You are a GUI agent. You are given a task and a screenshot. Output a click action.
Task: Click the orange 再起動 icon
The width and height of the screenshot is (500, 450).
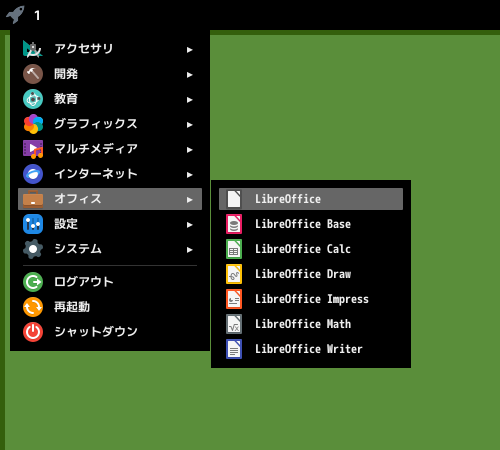tap(33, 307)
